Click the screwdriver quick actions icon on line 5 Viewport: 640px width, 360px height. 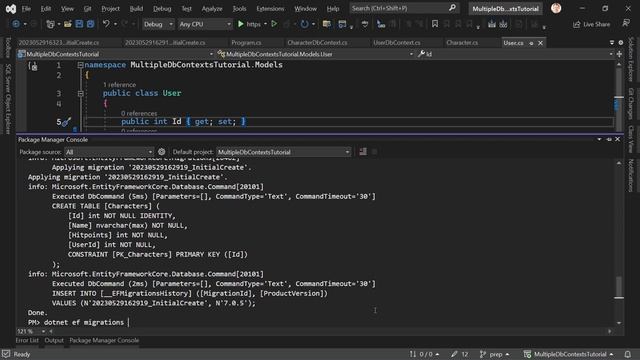click(x=66, y=122)
